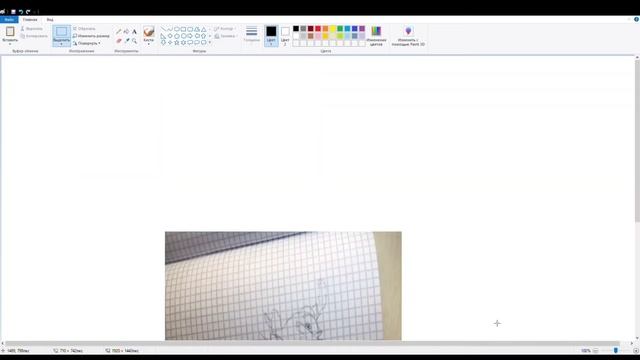640x360 pixels.
Task: Open the line Thickness dropdown
Action: 251,34
